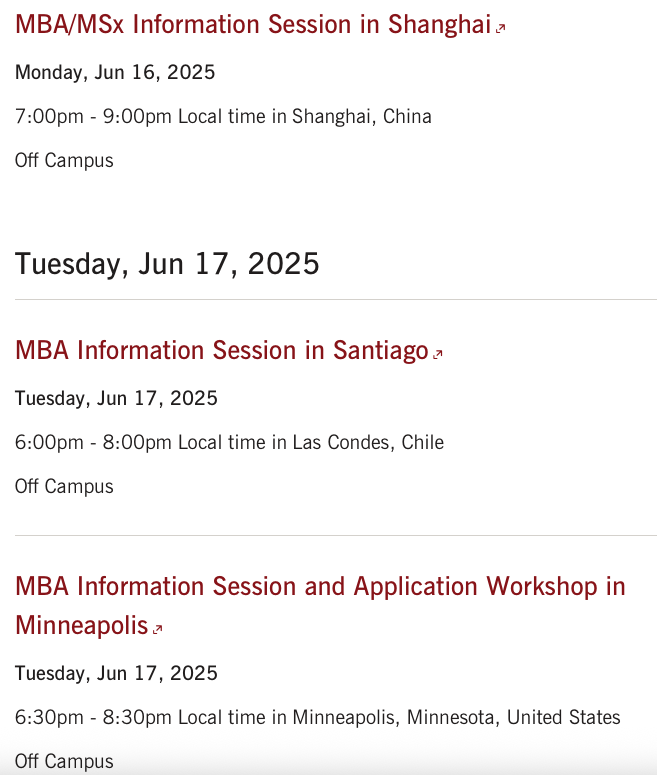Click the Las Condes, Chile location text
This screenshot has width=657, height=775.
click(368, 442)
